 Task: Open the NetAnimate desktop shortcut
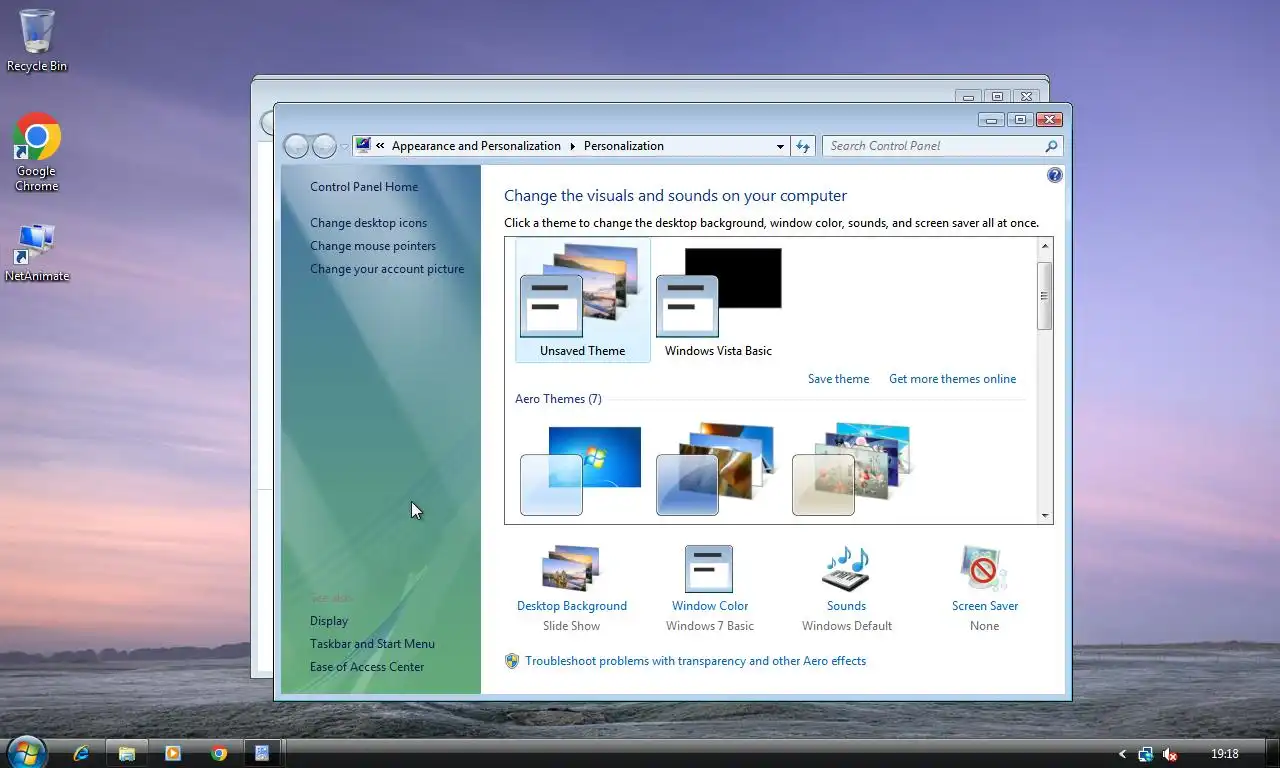(x=37, y=243)
